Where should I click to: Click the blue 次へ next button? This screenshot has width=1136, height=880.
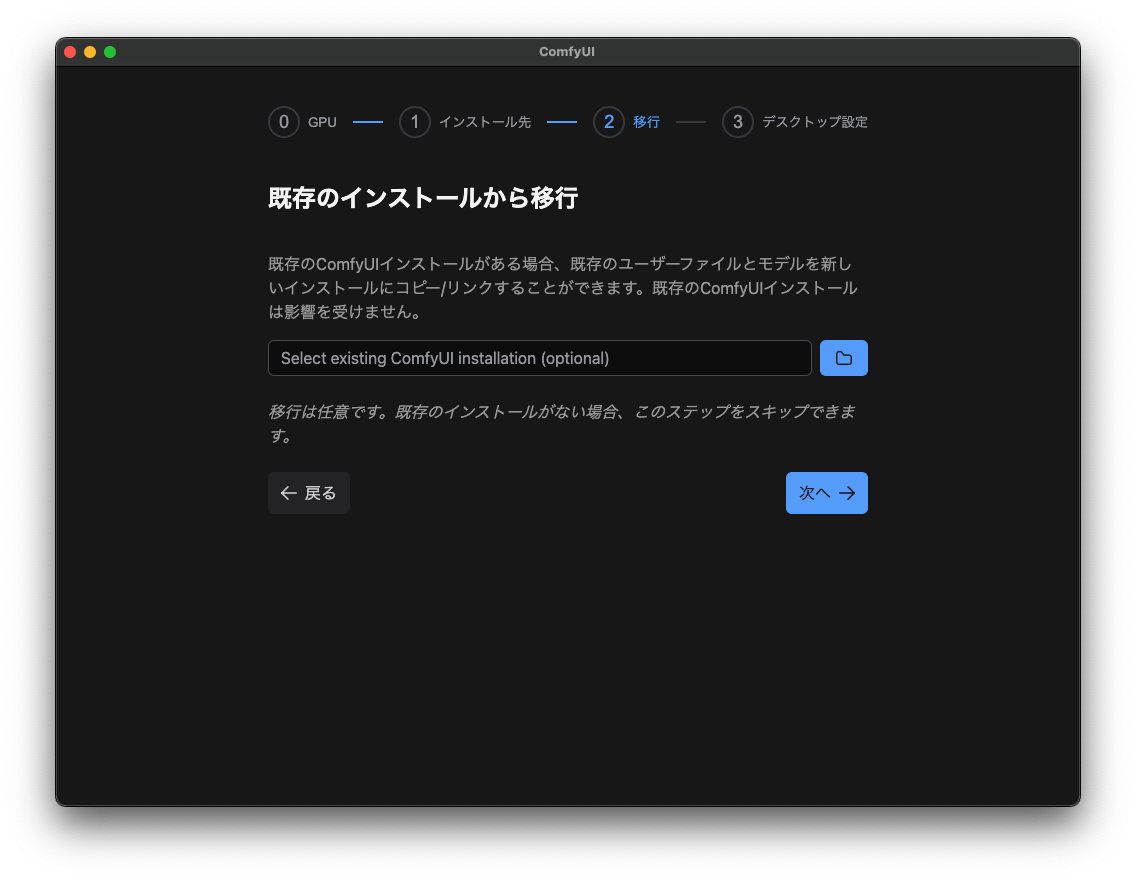[827, 492]
